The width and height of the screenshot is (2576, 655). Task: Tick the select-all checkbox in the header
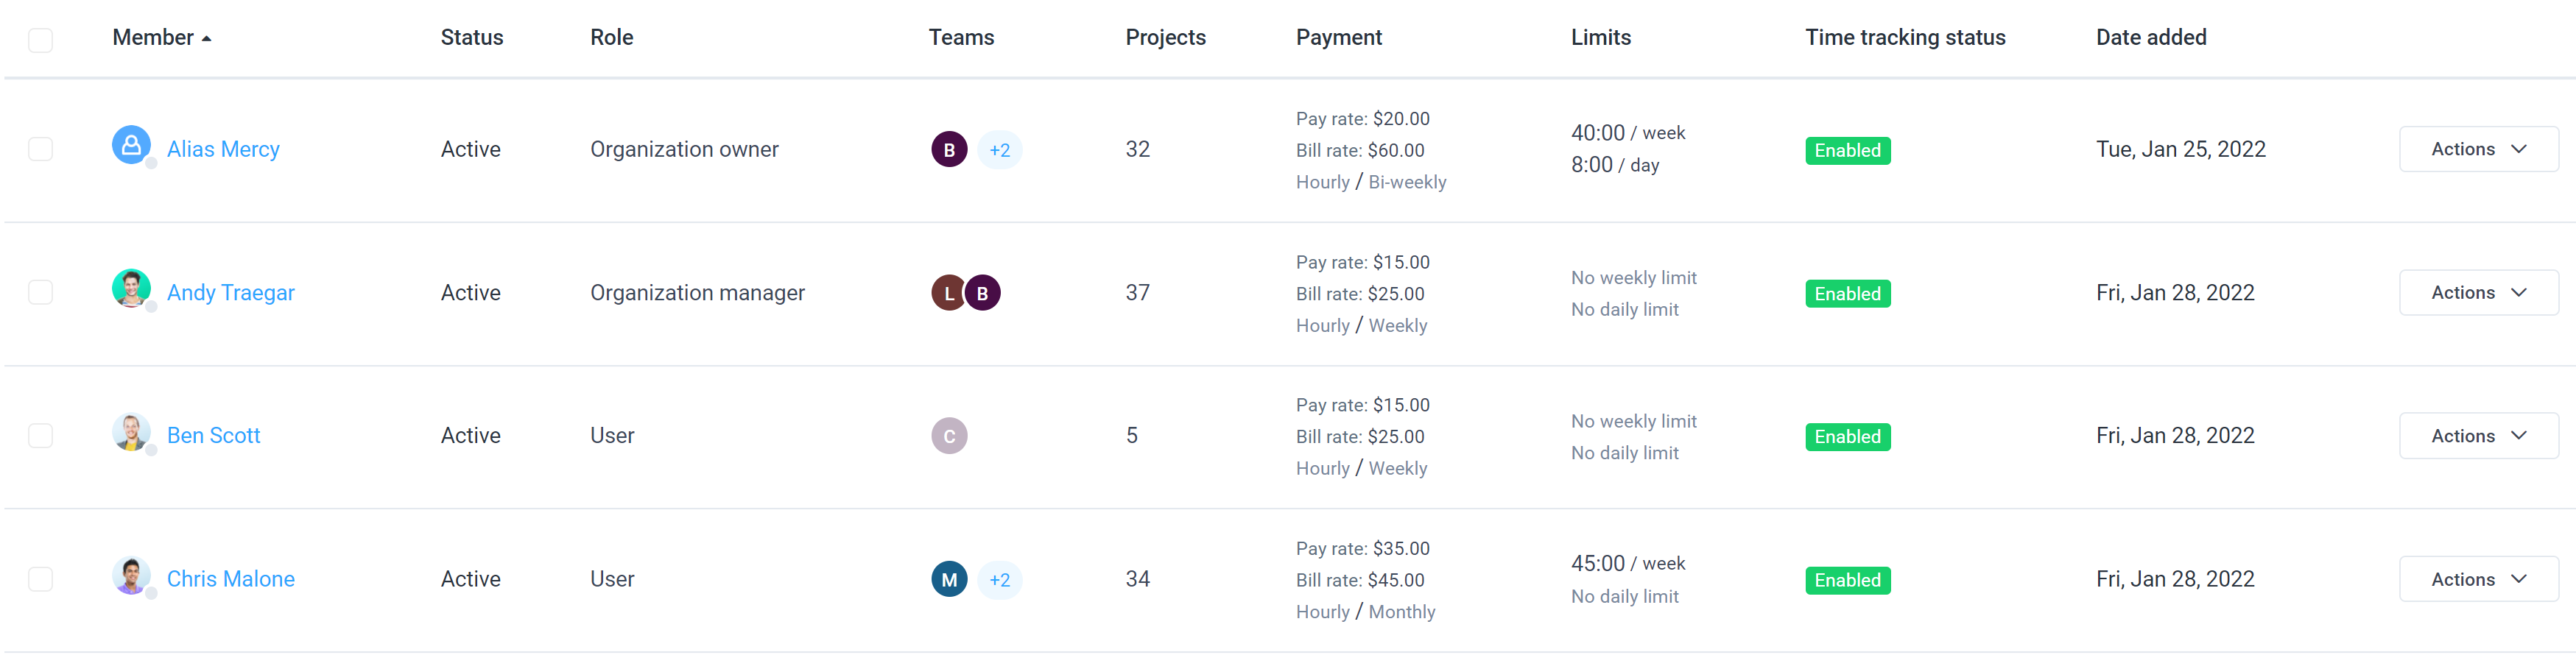click(40, 40)
